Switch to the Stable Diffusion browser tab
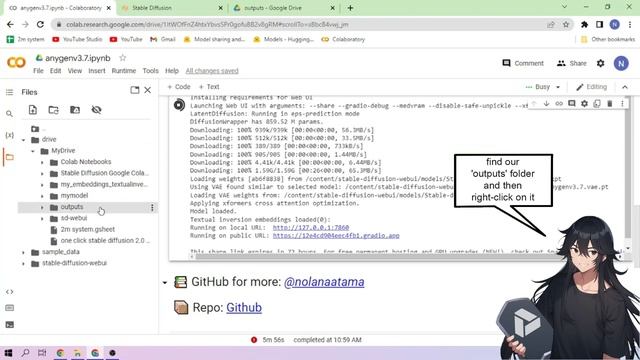This screenshot has width=640, height=360. 171,8
